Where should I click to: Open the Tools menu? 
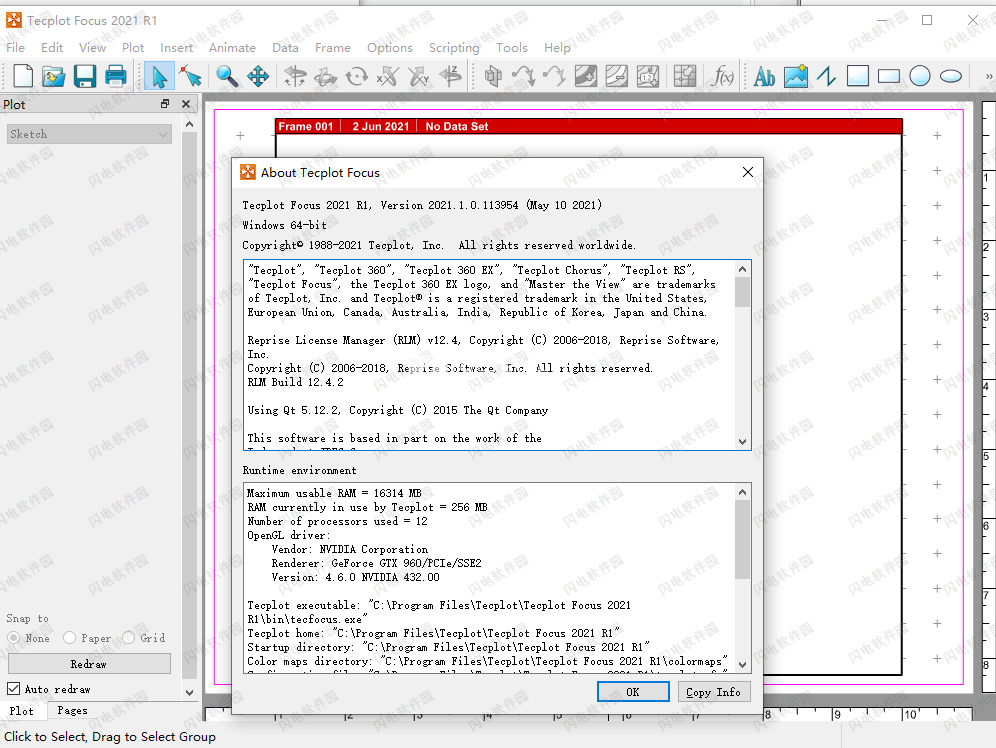pyautogui.click(x=512, y=48)
